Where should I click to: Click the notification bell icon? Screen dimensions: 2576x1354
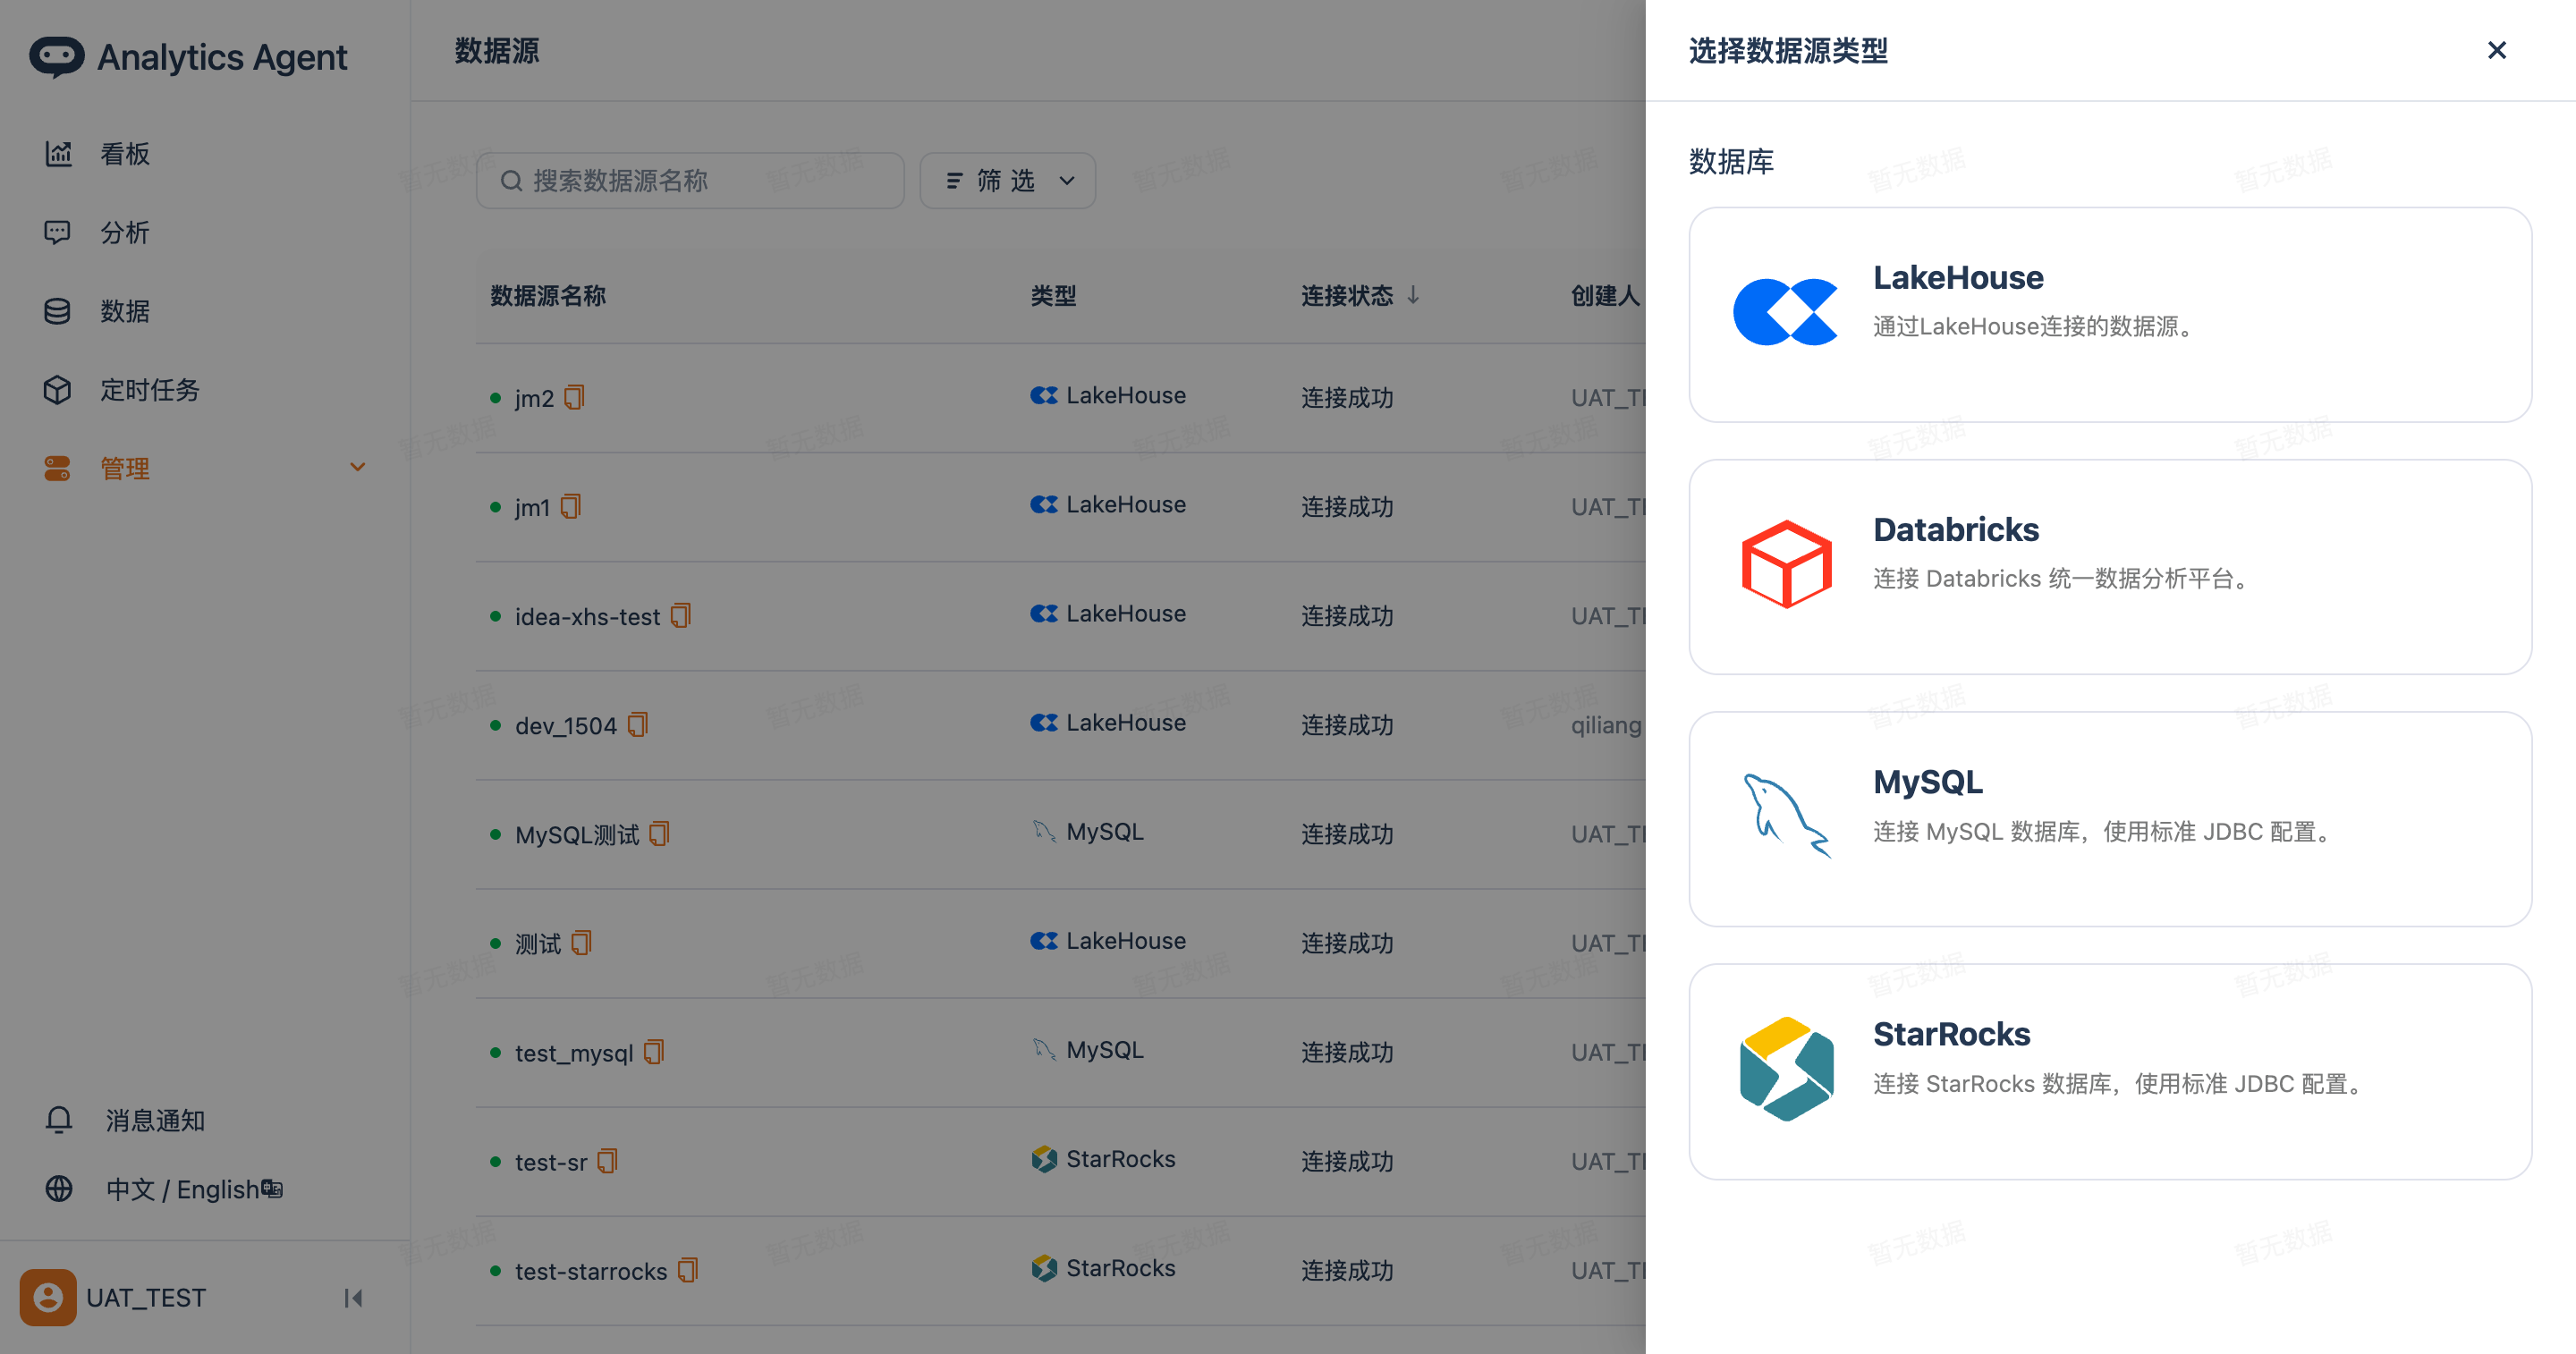coord(59,1120)
